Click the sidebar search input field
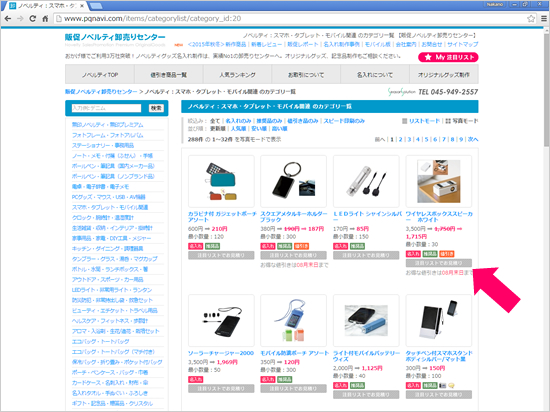 pos(106,108)
